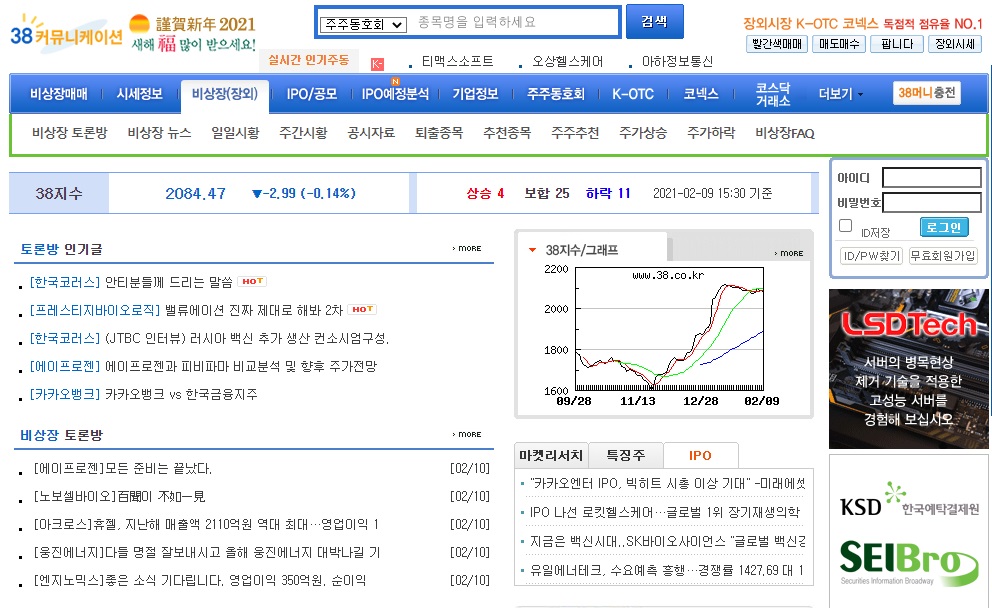Expand the 더보기 menu
Image resolution: width=992 pixels, height=608 pixels.
(x=840, y=94)
